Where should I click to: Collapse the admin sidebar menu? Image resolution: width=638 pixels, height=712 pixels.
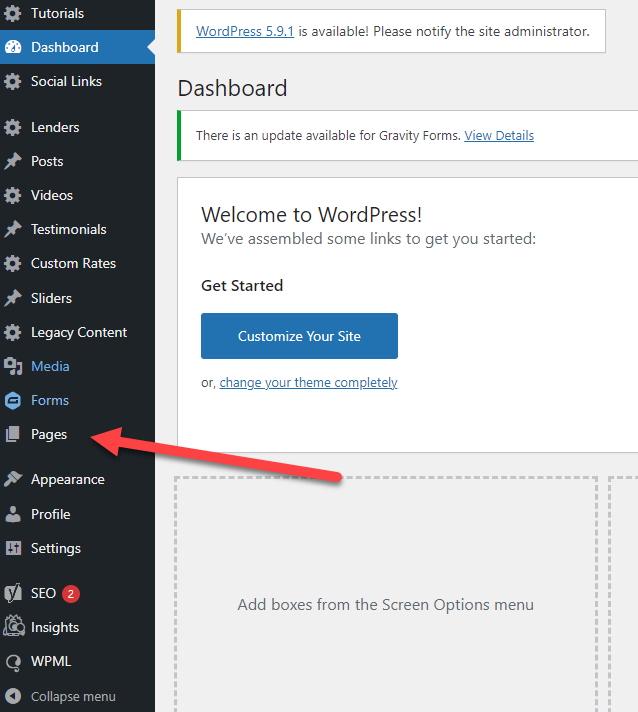77,696
